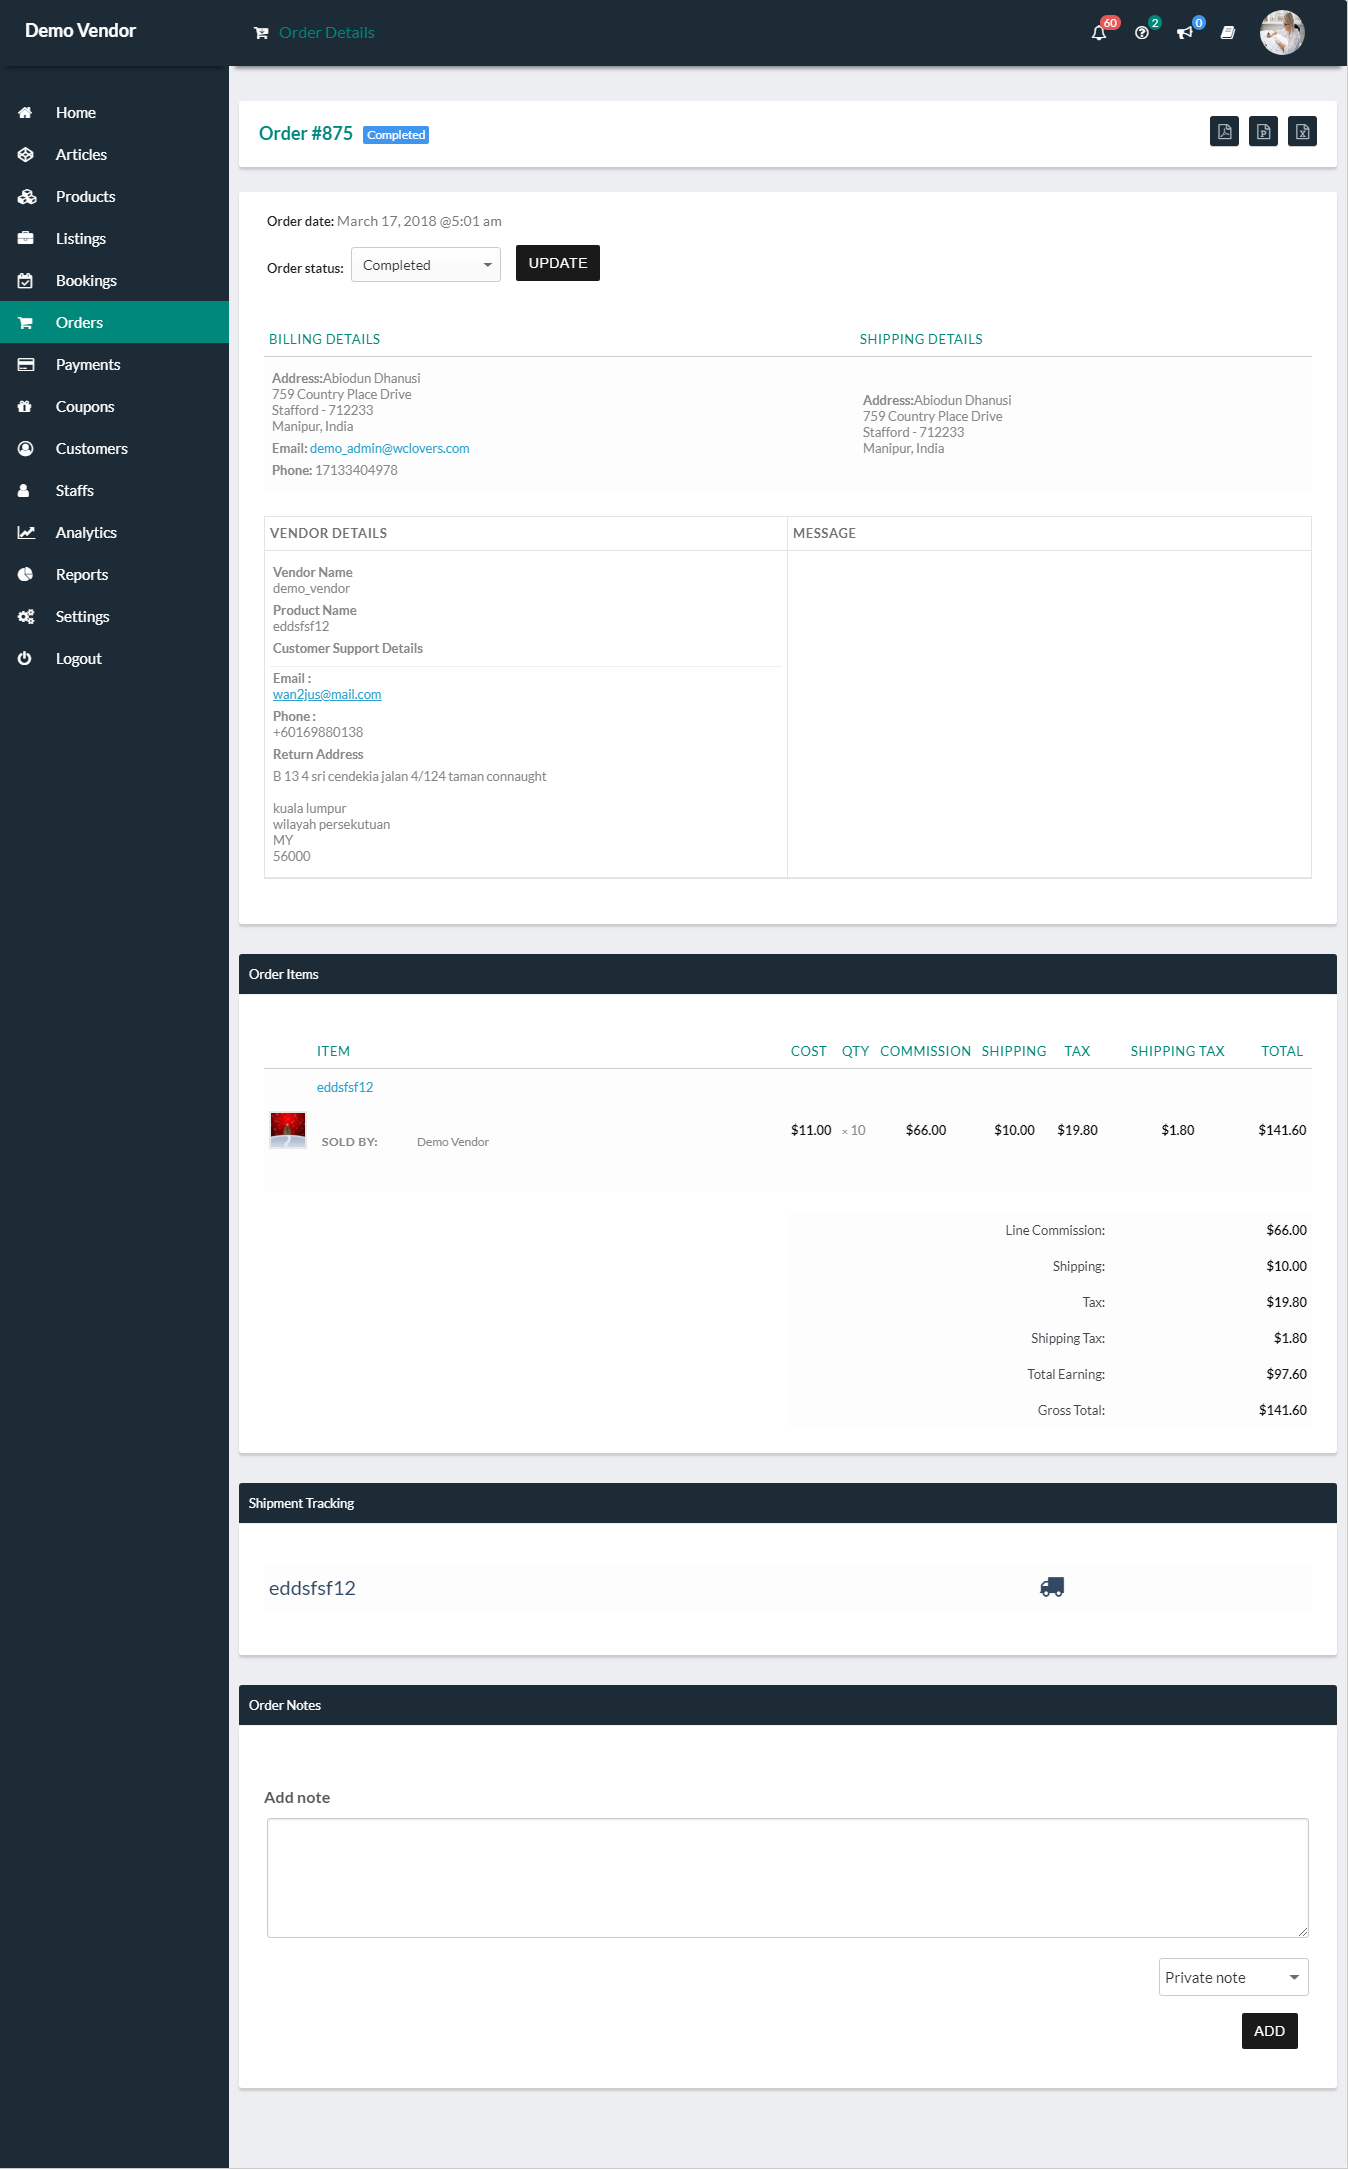Image resolution: width=1348 pixels, height=2170 pixels.
Task: Open the eddsfsf12 item link
Action: click(345, 1087)
